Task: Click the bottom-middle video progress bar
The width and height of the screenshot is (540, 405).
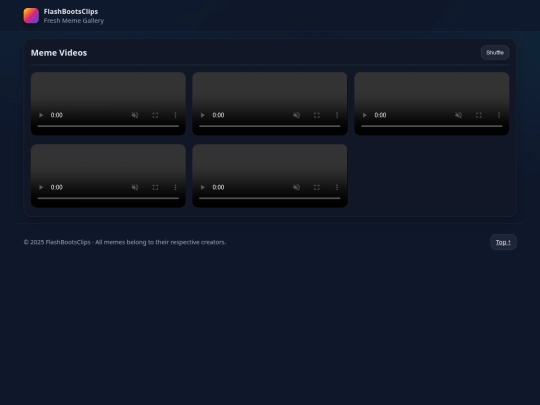Action: pyautogui.click(x=270, y=198)
